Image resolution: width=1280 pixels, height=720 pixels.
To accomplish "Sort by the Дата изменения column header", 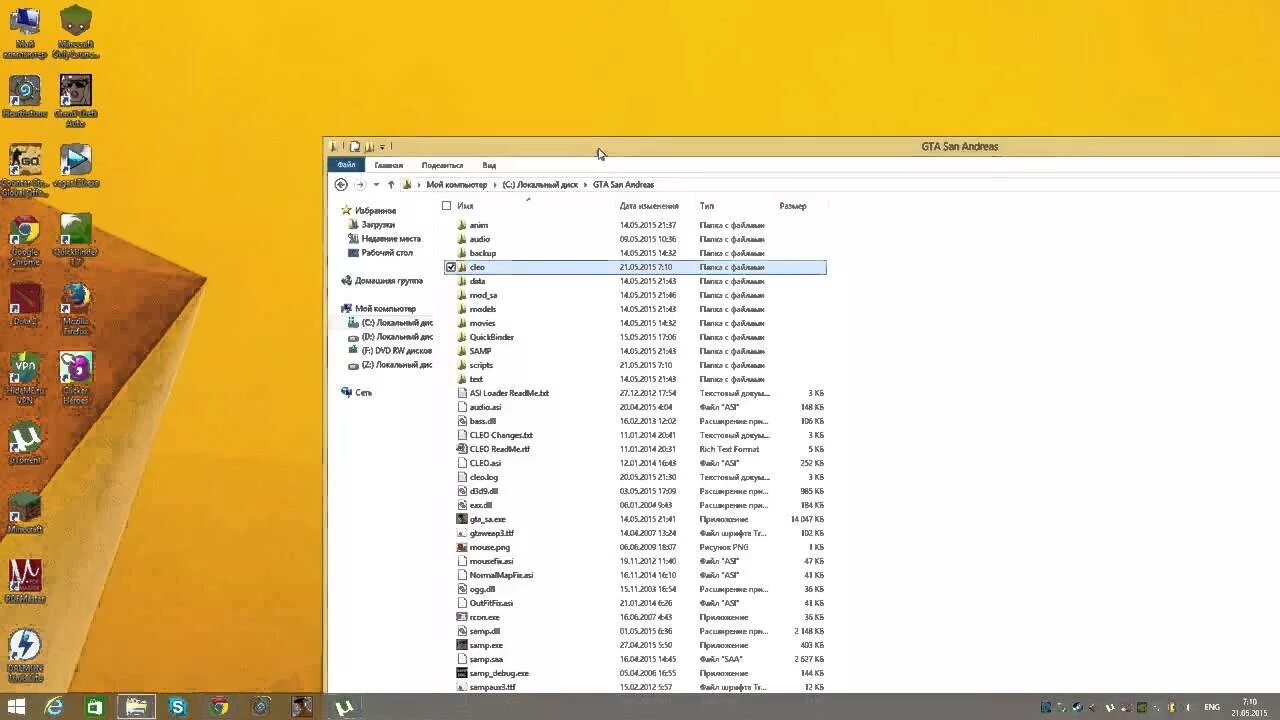I will pos(649,206).
